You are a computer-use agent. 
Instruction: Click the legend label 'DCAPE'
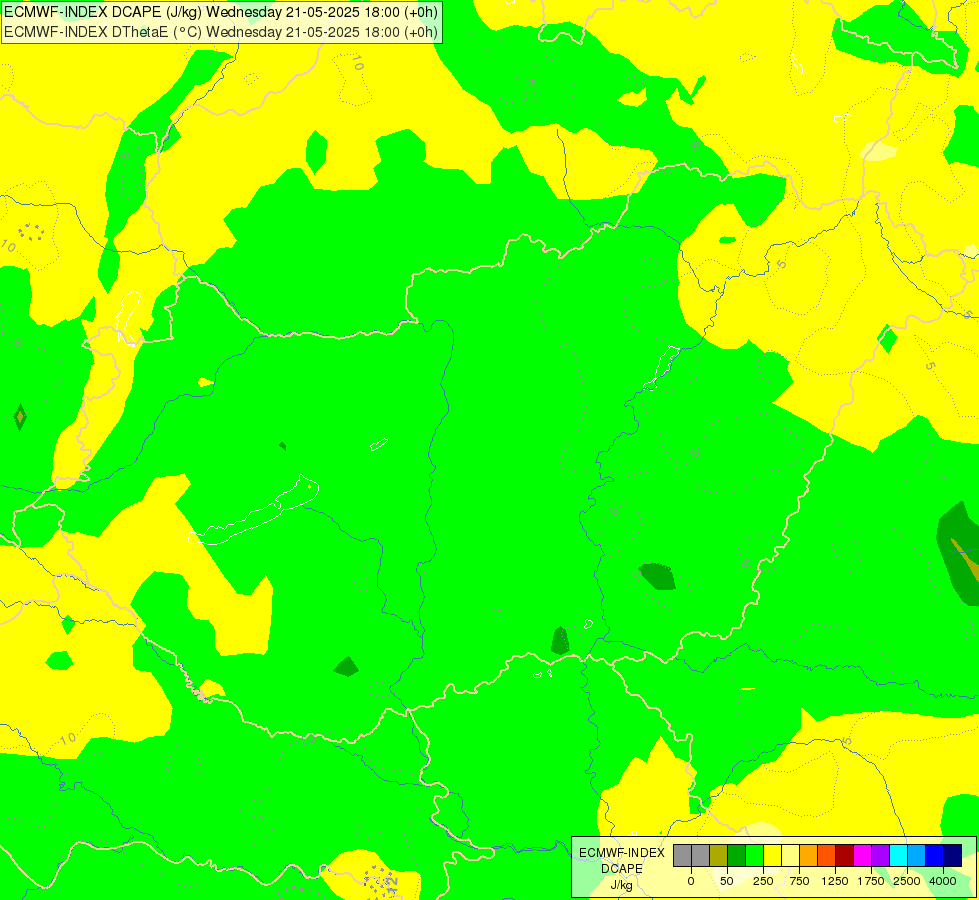tap(622, 869)
